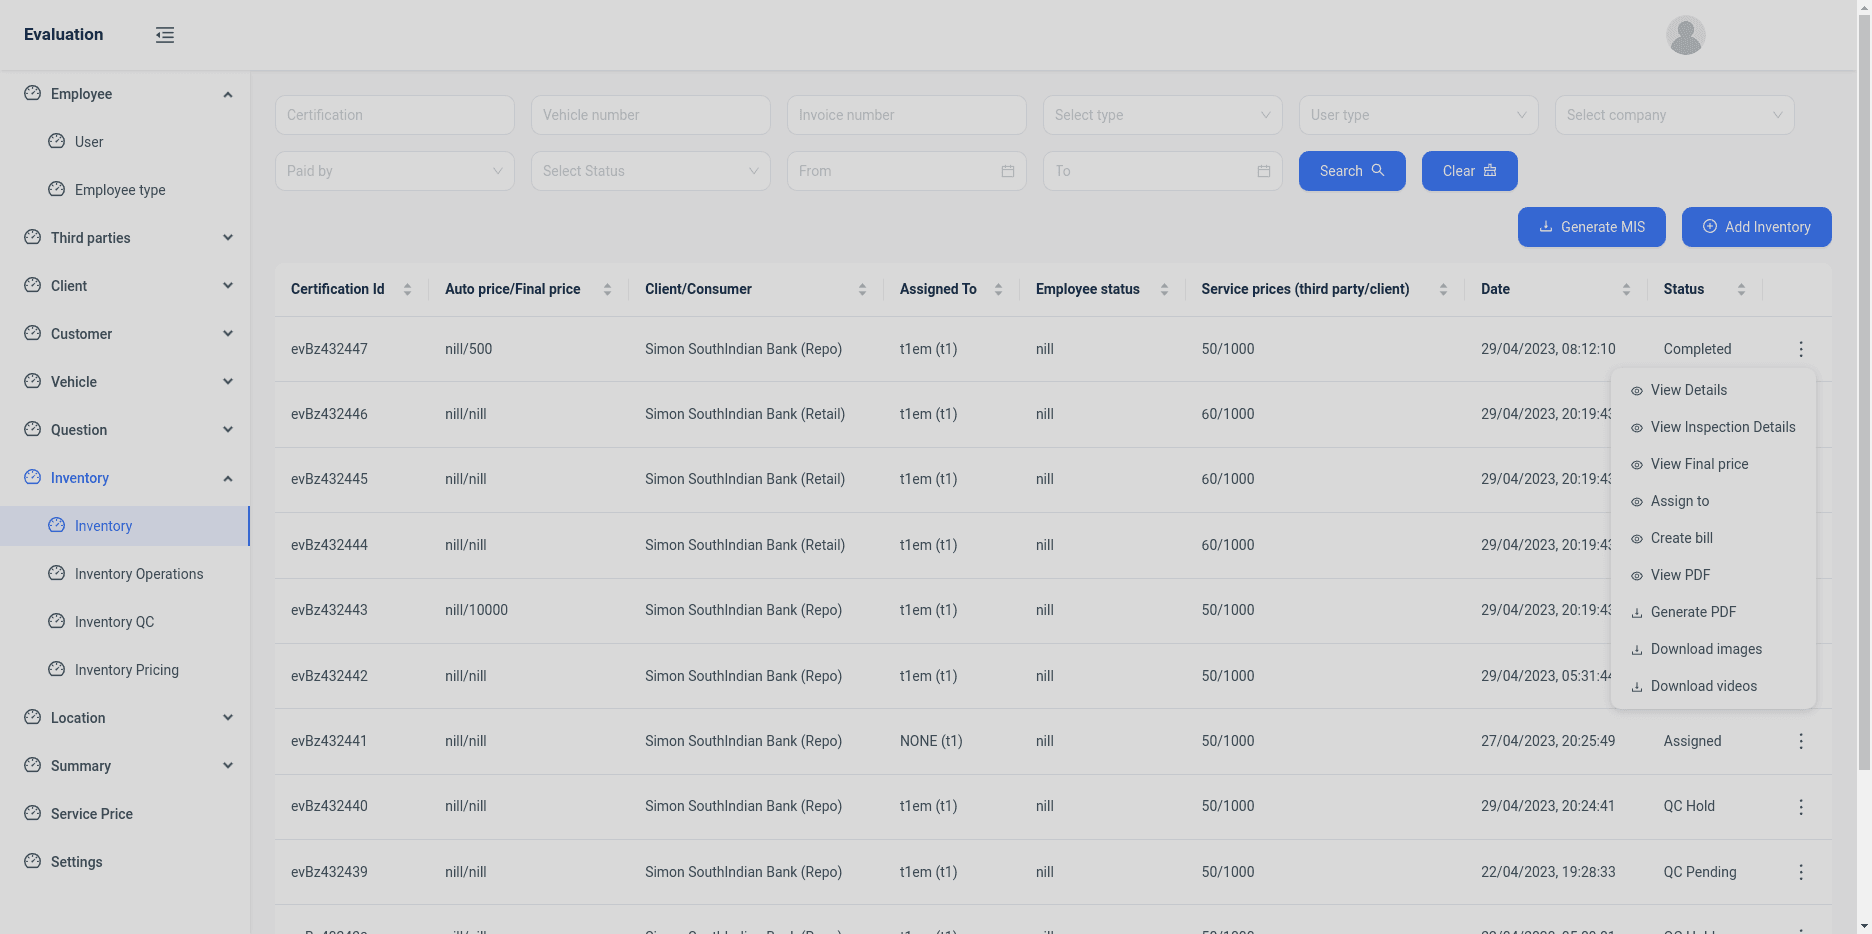Click the Search button
This screenshot has width=1872, height=934.
click(x=1352, y=171)
